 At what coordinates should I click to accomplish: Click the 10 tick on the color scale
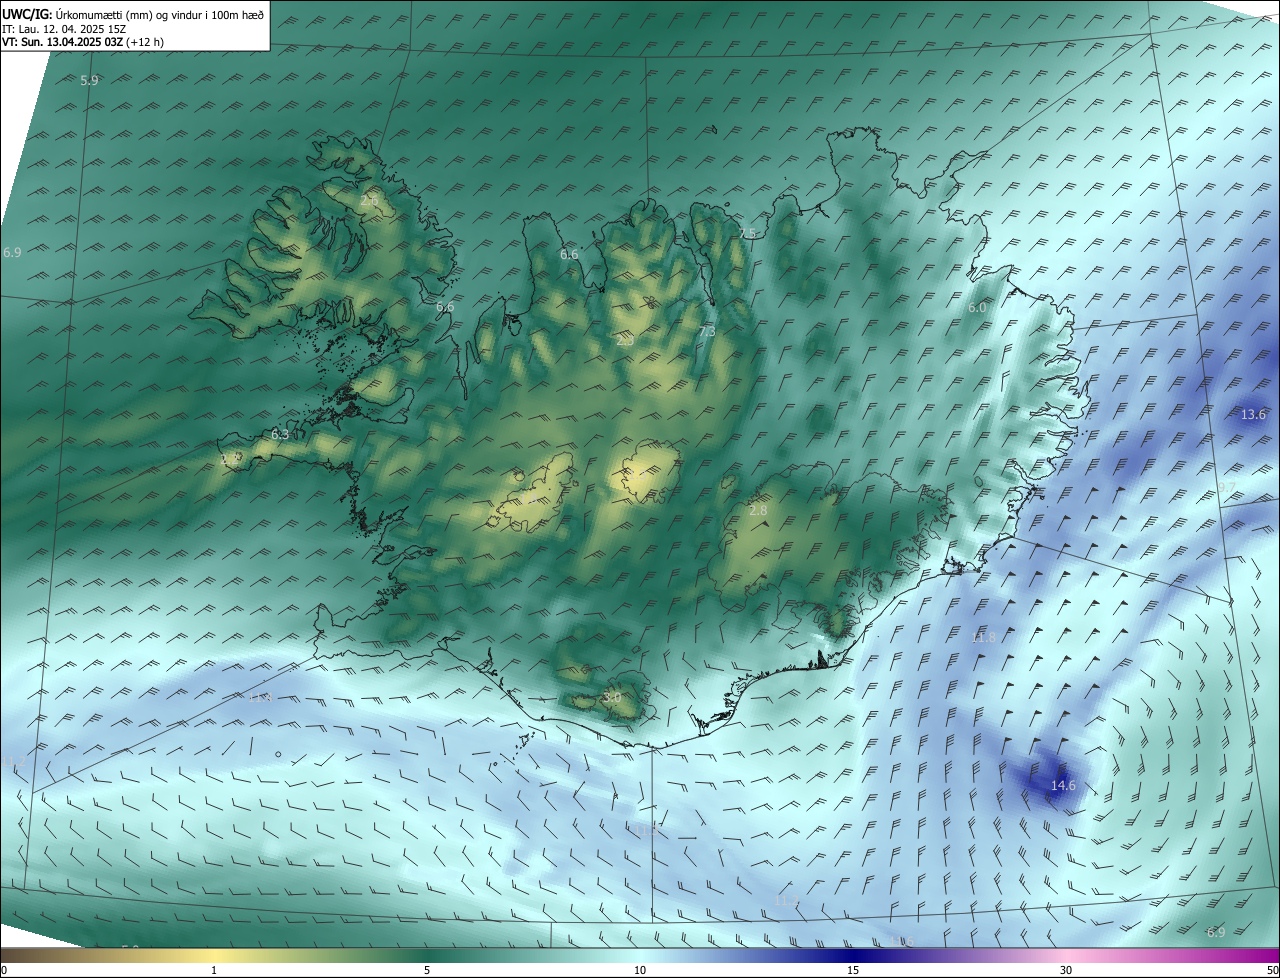640,970
